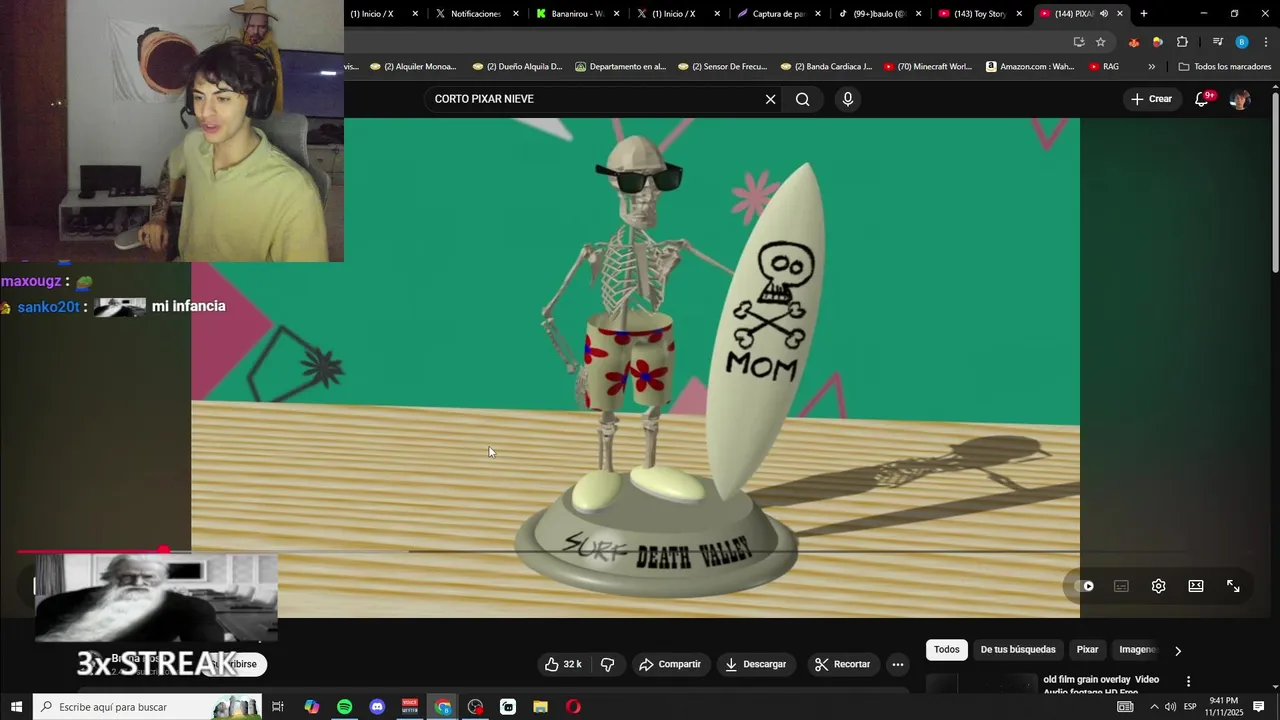Start voice search with the microphone icon
The height and width of the screenshot is (720, 1280).
(x=848, y=99)
